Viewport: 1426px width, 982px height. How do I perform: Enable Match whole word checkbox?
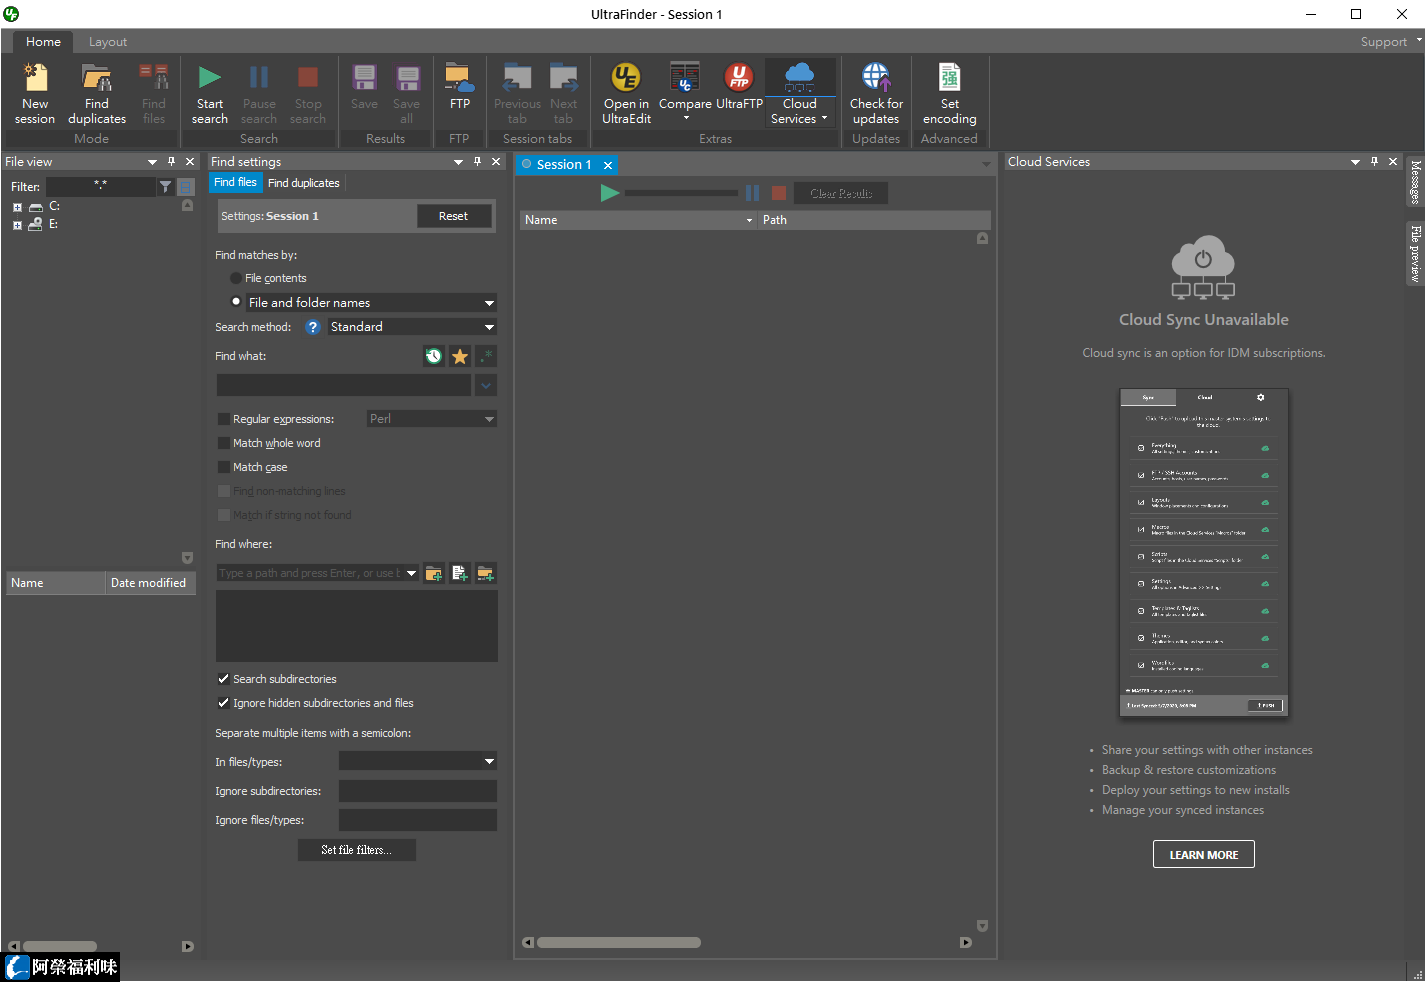[x=224, y=443]
